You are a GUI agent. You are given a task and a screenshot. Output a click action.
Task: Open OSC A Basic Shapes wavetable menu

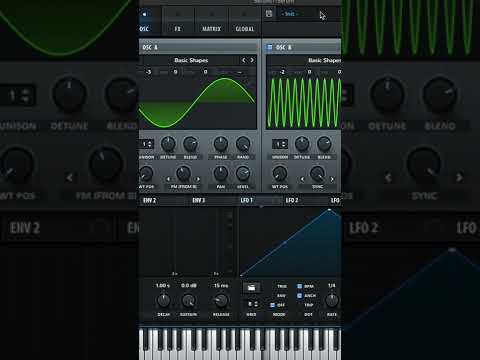[x=191, y=60]
